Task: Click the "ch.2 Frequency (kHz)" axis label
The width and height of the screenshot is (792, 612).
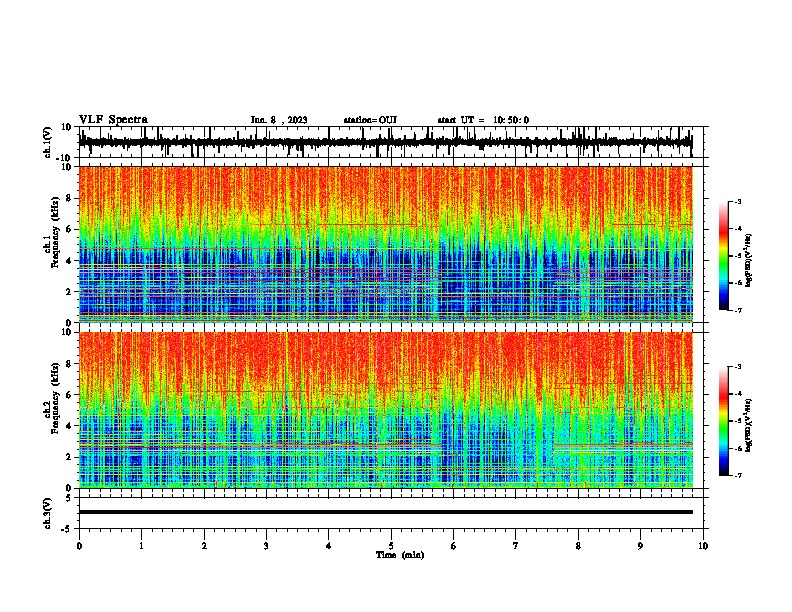Action: 51,399
